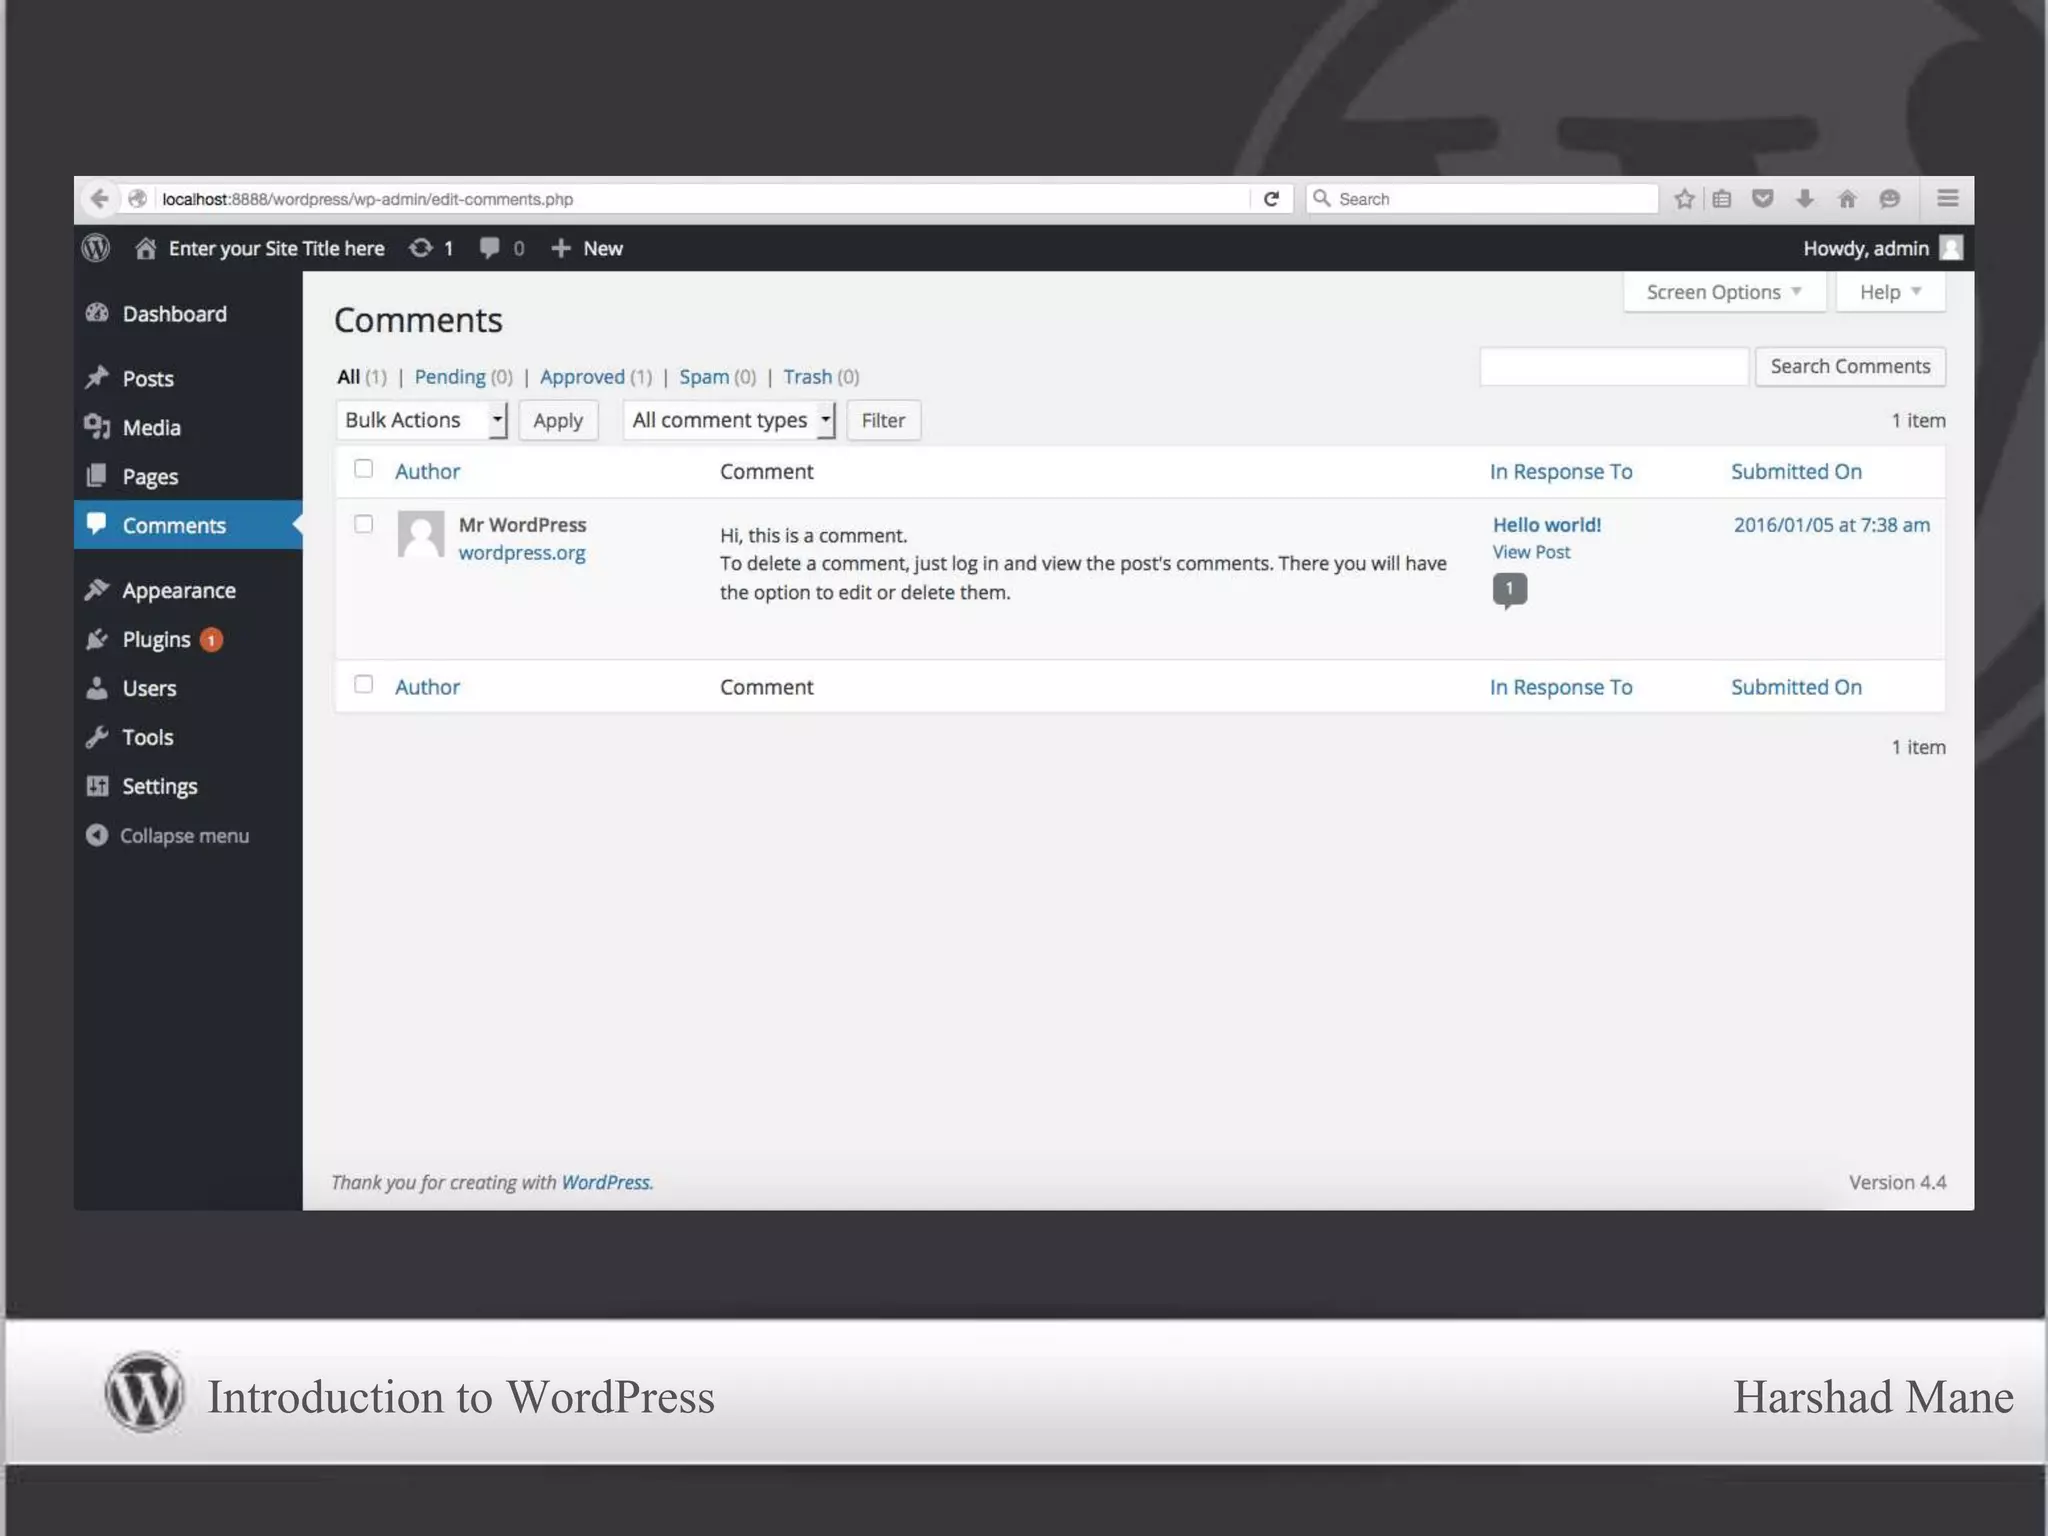The height and width of the screenshot is (1536, 2048).
Task: Click the Tools wrench icon
Action: point(97,736)
